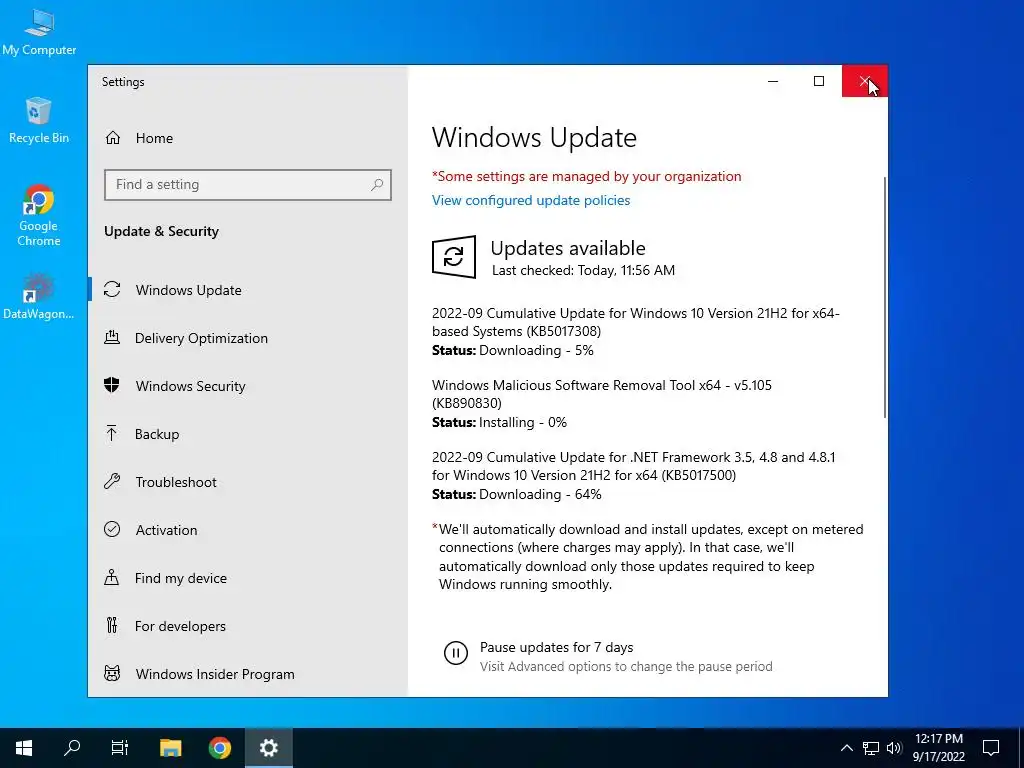
Task: Click inside the Find a setting search box
Action: coord(248,185)
